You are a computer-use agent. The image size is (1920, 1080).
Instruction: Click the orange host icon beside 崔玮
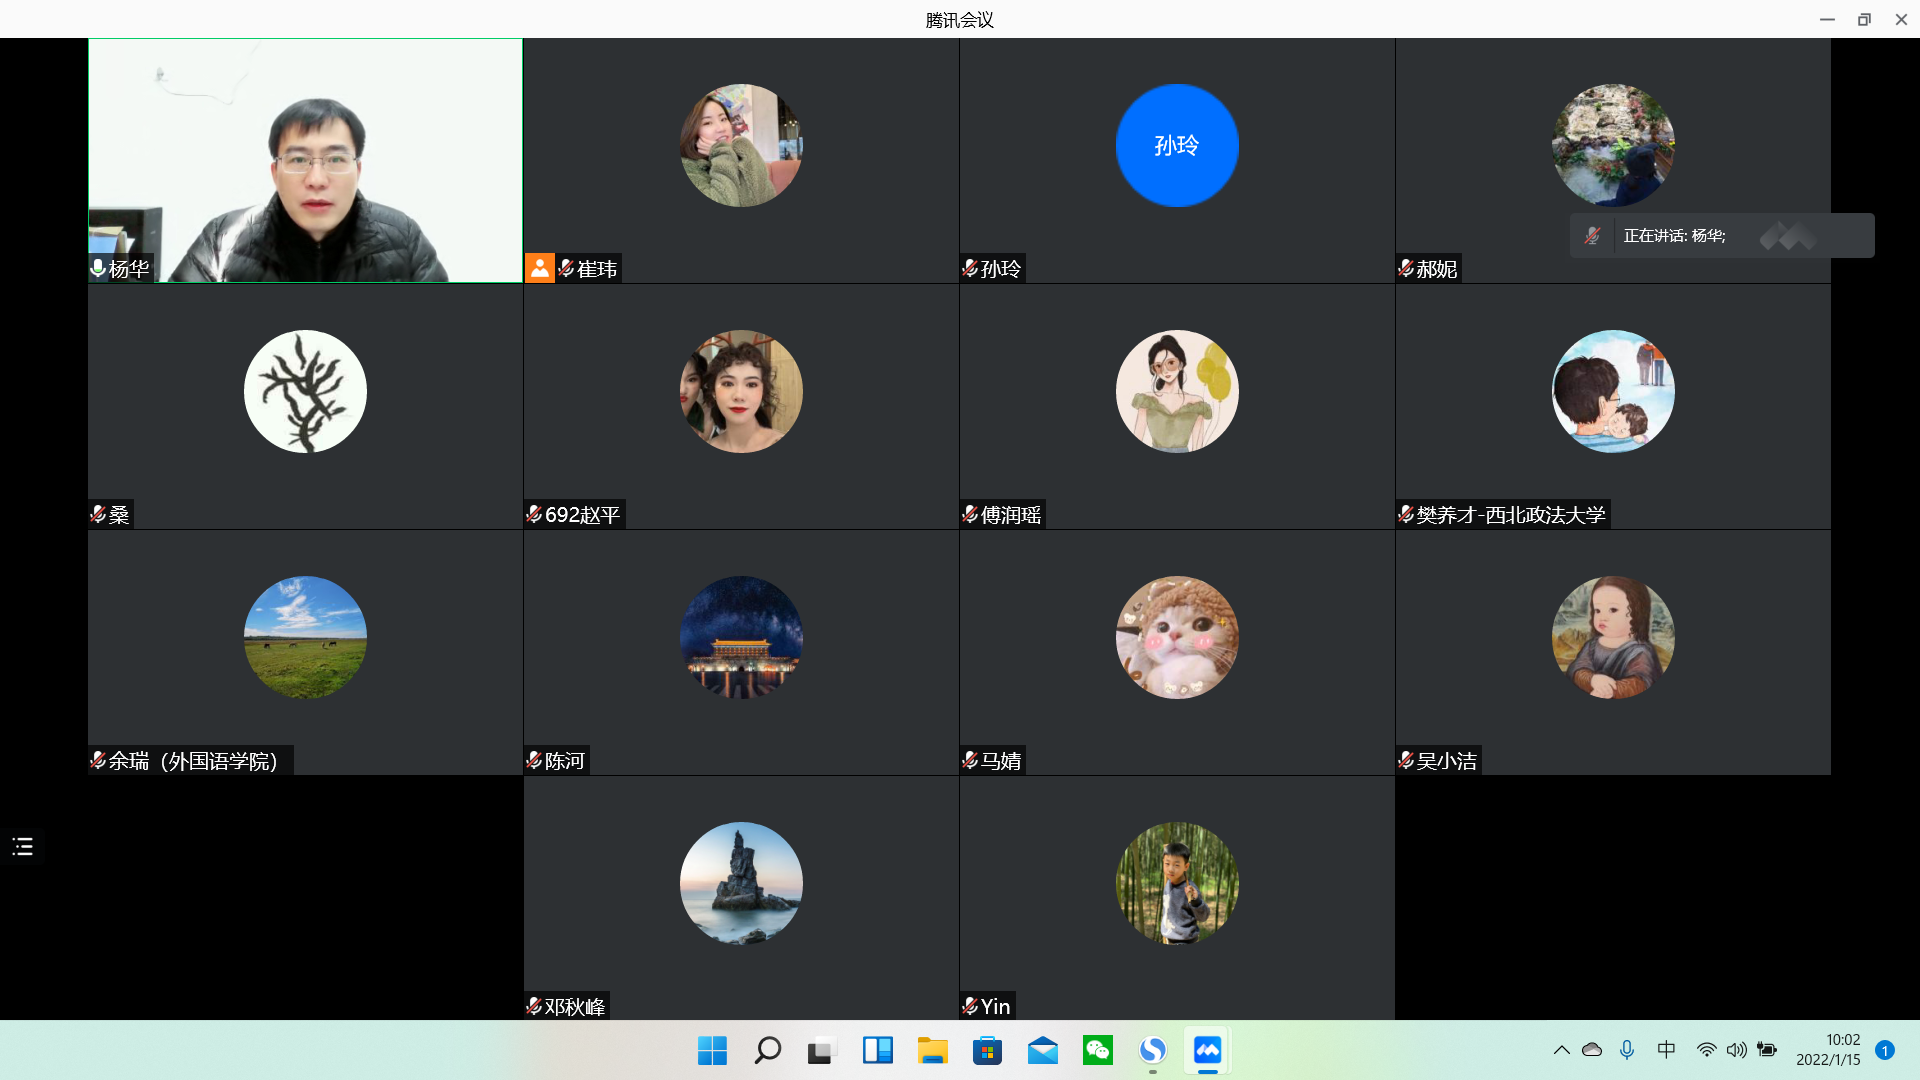pos(540,268)
